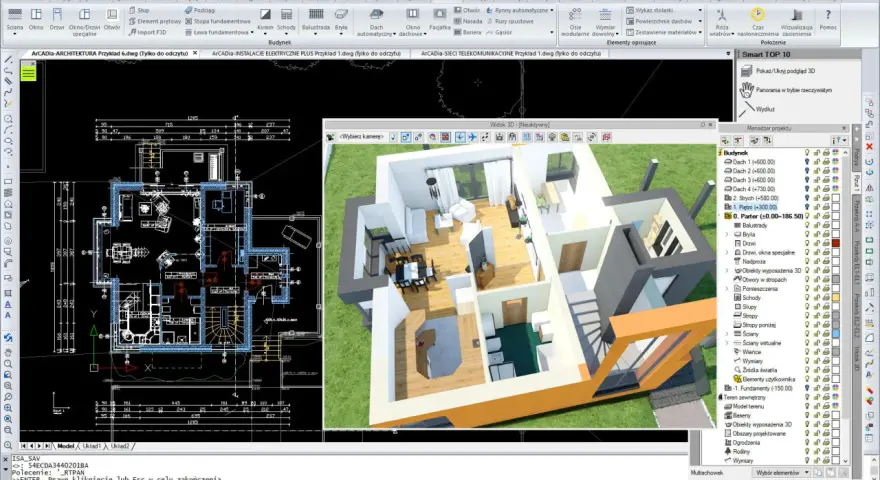Insert a Facjatka dormer
The height and width of the screenshot is (480, 880).
pyautogui.click(x=439, y=19)
